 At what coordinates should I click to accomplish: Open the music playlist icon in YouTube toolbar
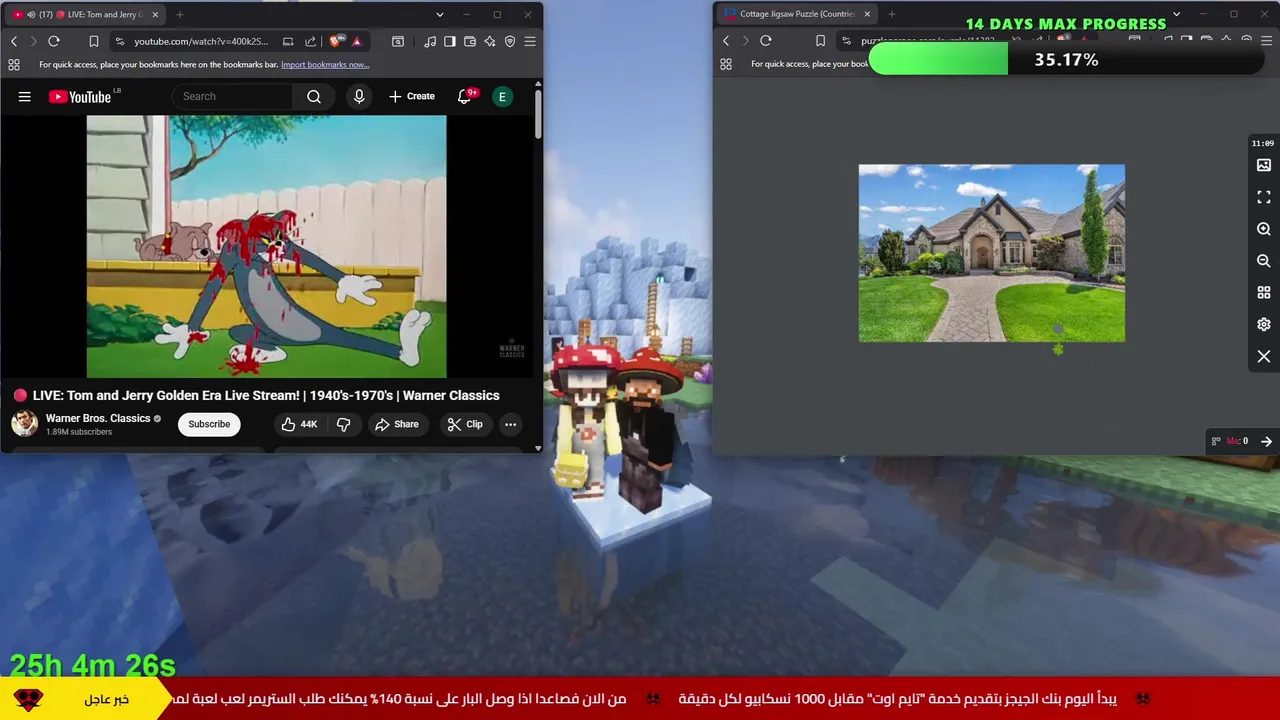click(430, 41)
